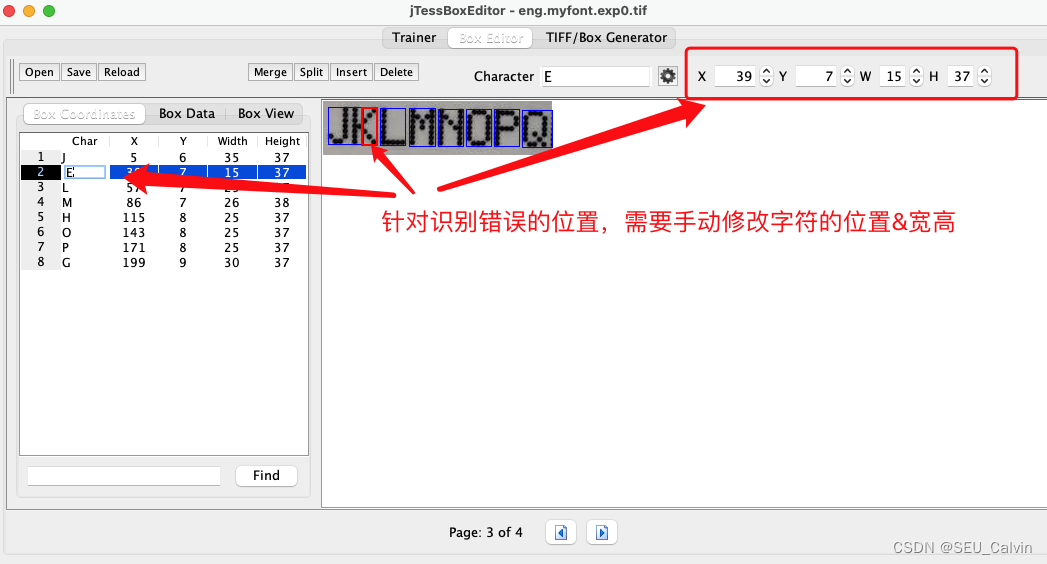Screen dimensions: 1047x564
Task: Click the X value spinner field
Action: 737,77
